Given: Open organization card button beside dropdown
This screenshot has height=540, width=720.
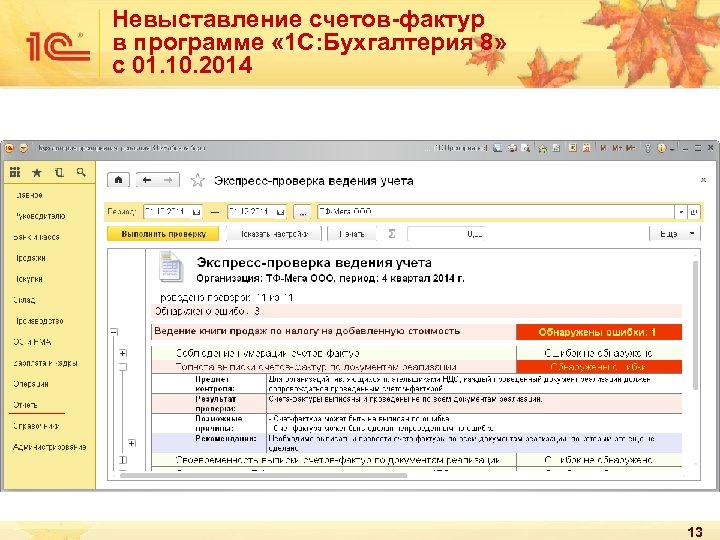Looking at the screenshot, I should tap(694, 212).
